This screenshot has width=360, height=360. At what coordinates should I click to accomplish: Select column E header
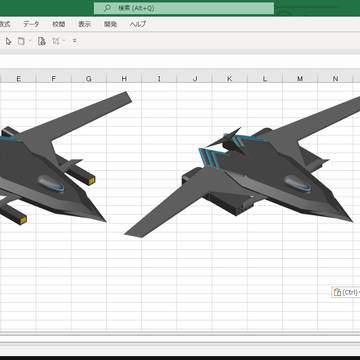coord(18,79)
